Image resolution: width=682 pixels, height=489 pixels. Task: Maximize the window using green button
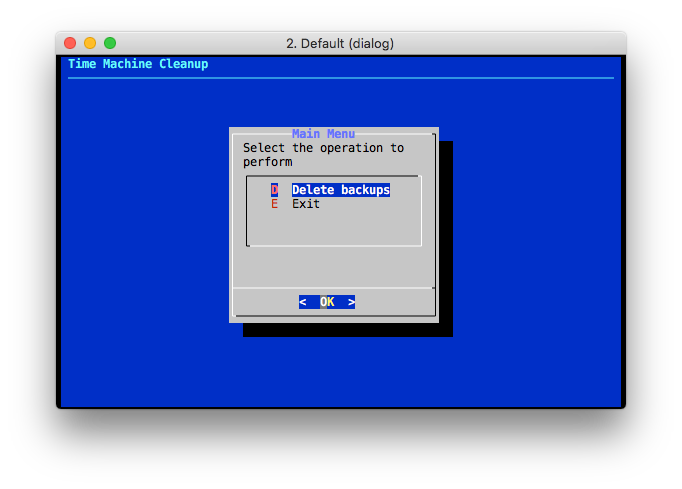tap(110, 43)
